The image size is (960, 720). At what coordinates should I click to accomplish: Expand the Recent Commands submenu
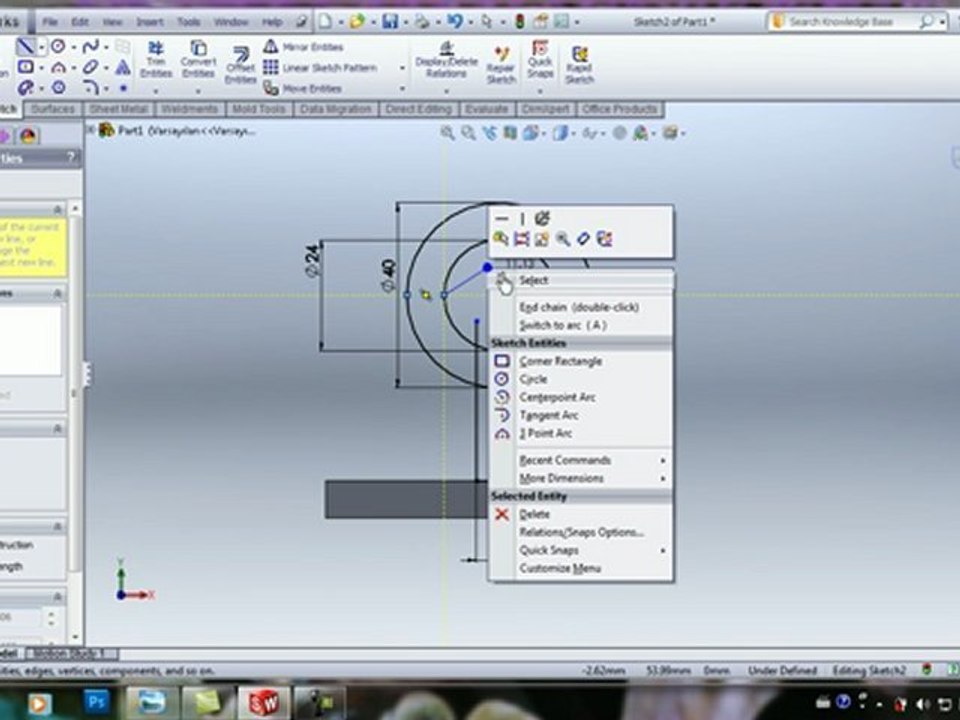pyautogui.click(x=582, y=460)
